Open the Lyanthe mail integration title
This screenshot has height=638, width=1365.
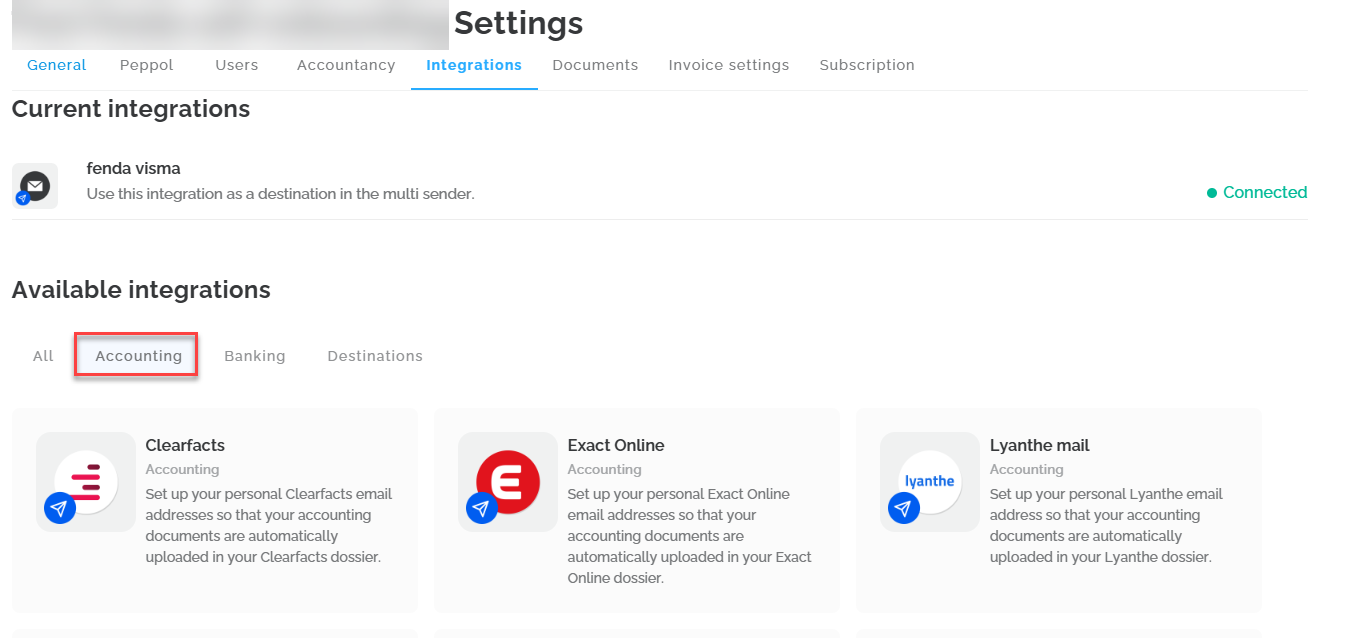(1040, 445)
